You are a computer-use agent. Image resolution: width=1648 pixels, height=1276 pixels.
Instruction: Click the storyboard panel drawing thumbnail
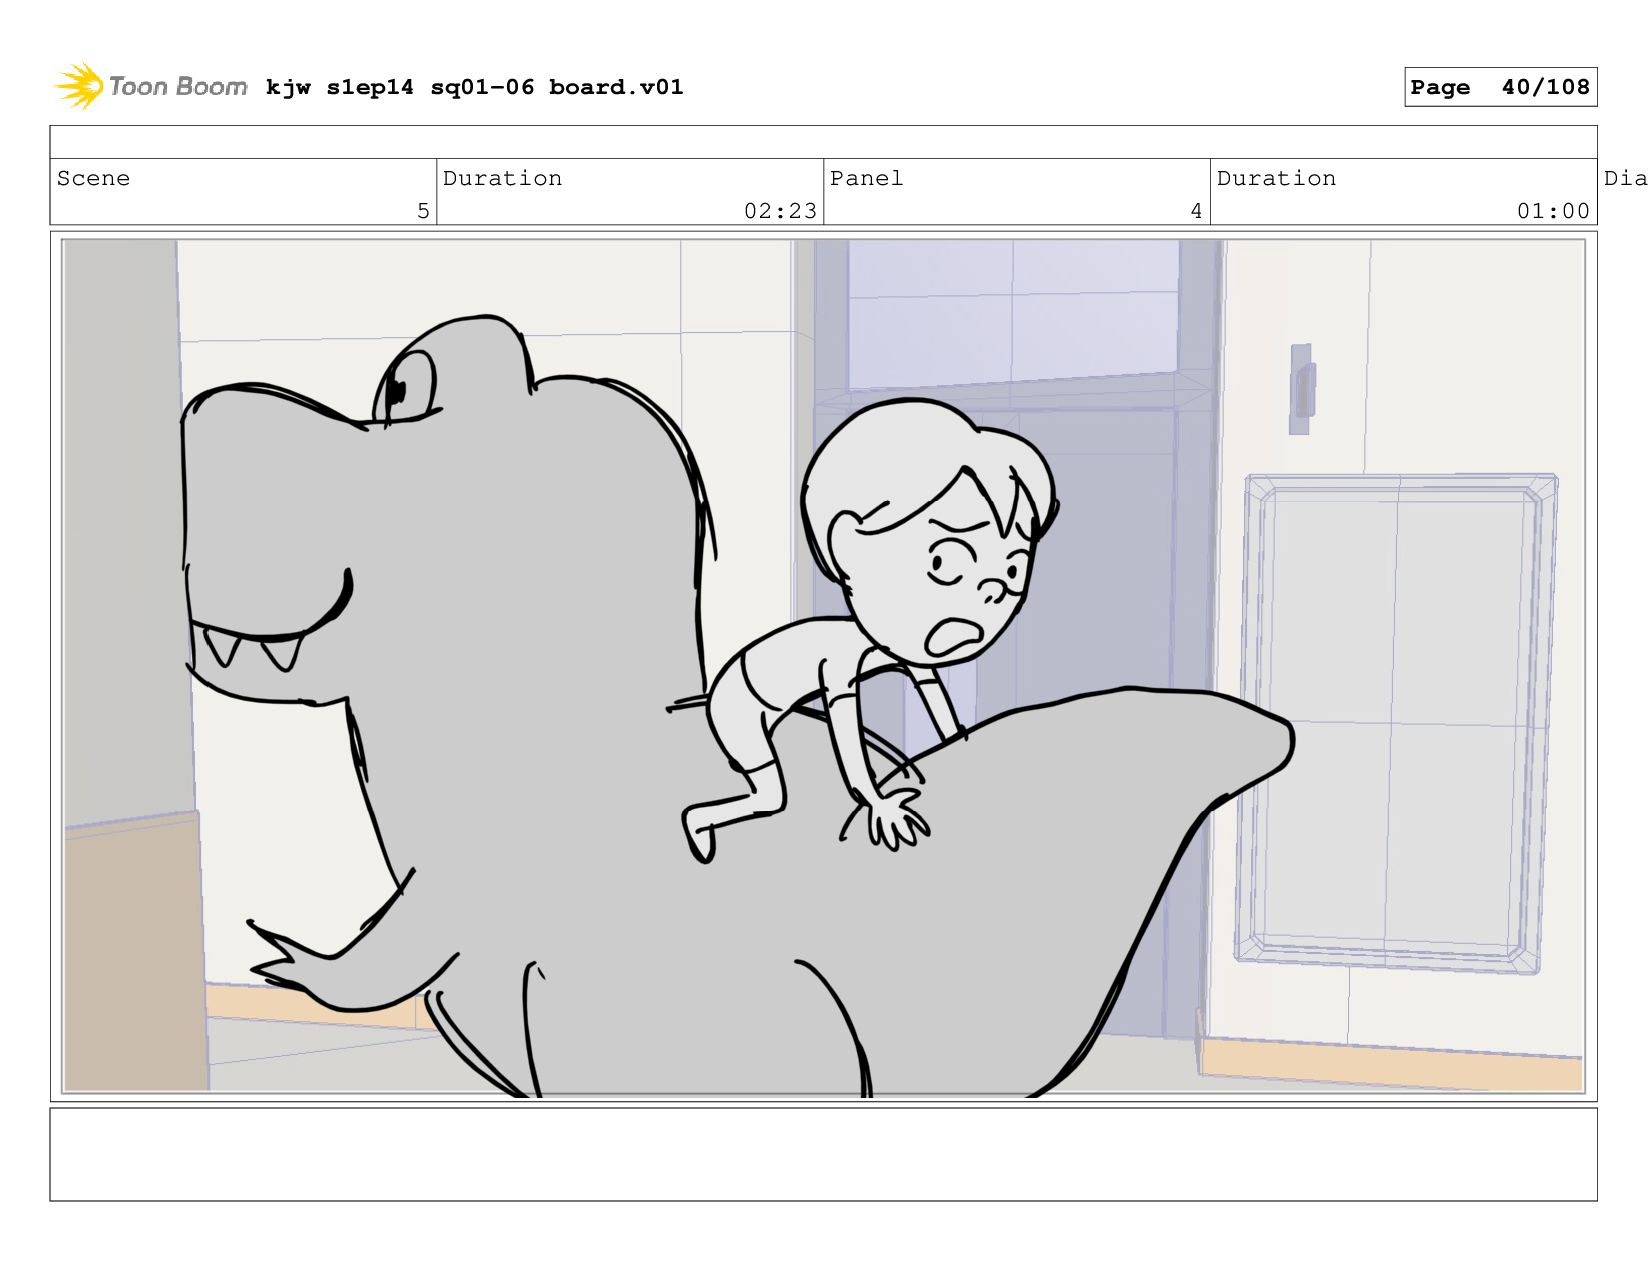(823, 666)
